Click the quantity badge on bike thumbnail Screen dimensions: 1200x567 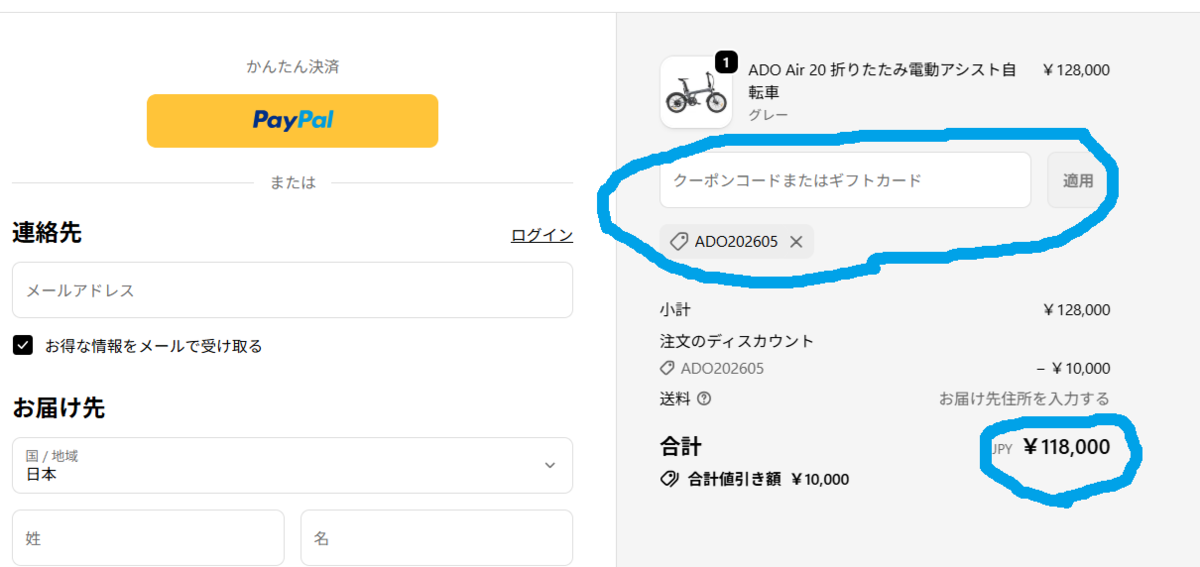pyautogui.click(x=725, y=64)
